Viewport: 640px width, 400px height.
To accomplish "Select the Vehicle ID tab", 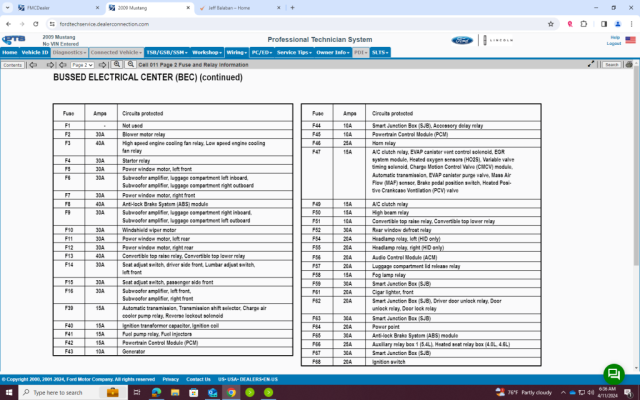I will pos(35,52).
